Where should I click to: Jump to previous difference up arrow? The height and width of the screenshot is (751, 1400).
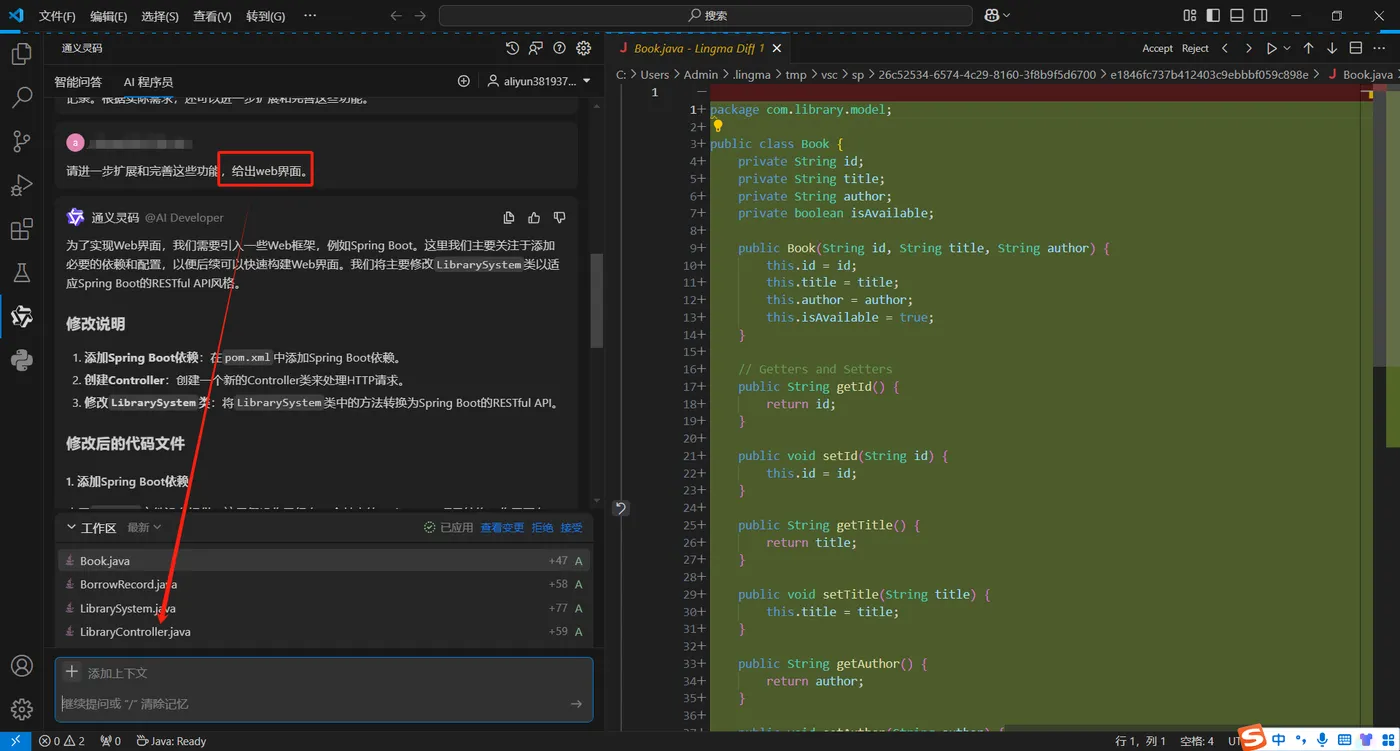click(1310, 48)
